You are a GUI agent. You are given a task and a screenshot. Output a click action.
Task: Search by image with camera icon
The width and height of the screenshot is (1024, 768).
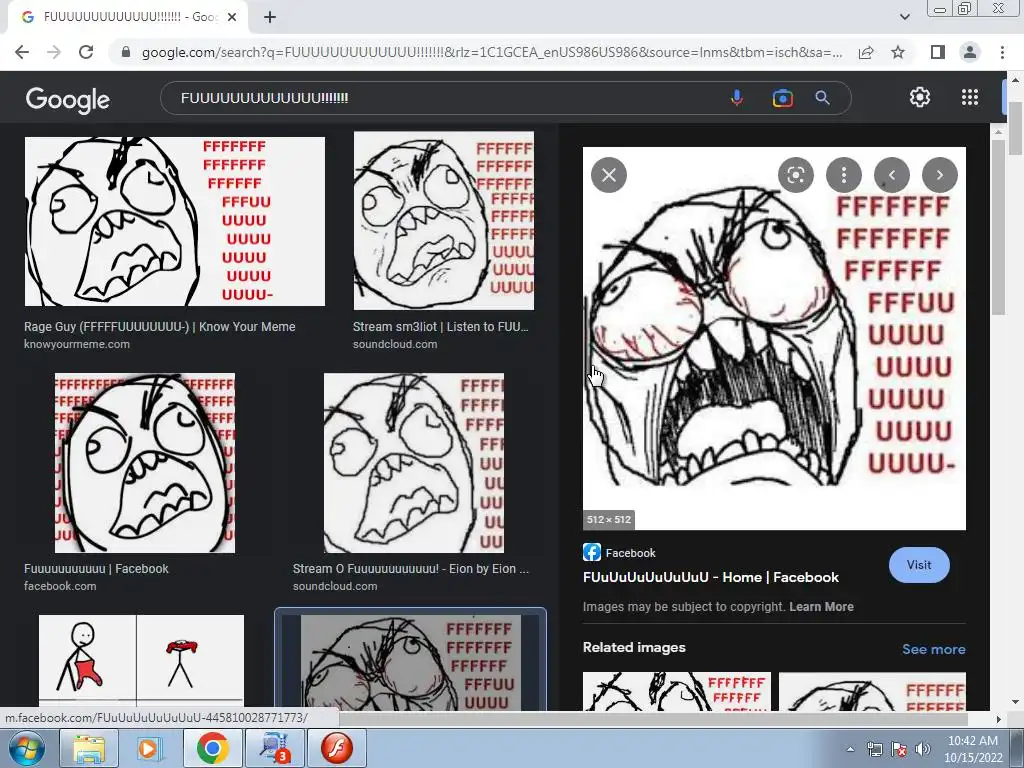[x=782, y=98]
